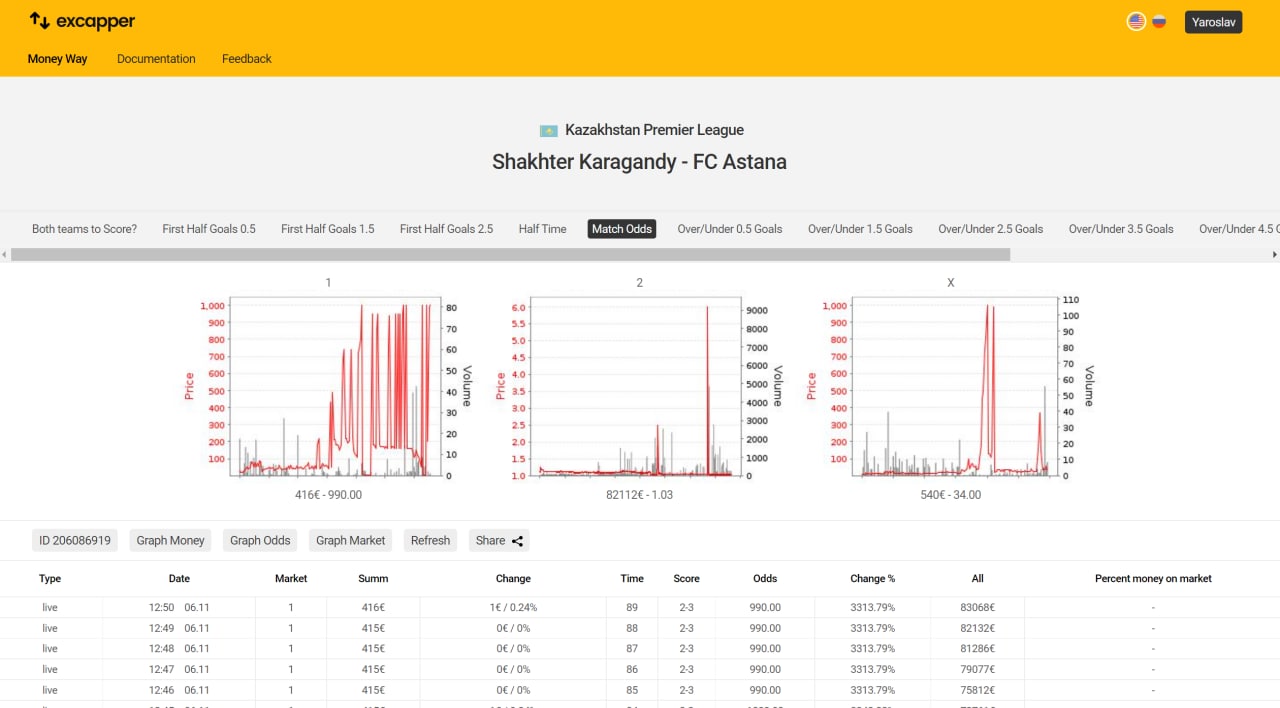Open the chart for outcome 2
1280x708 pixels.
pyautogui.click(x=640, y=386)
